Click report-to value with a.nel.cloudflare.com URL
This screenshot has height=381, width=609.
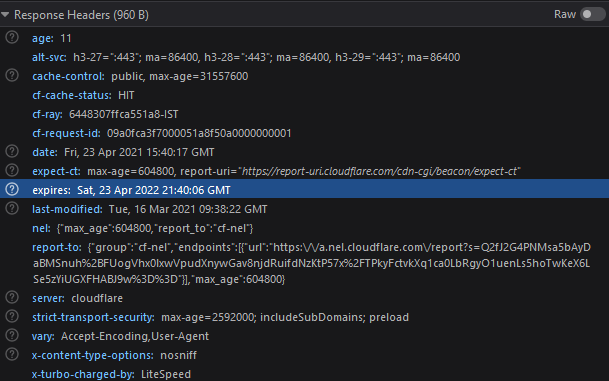point(312,263)
